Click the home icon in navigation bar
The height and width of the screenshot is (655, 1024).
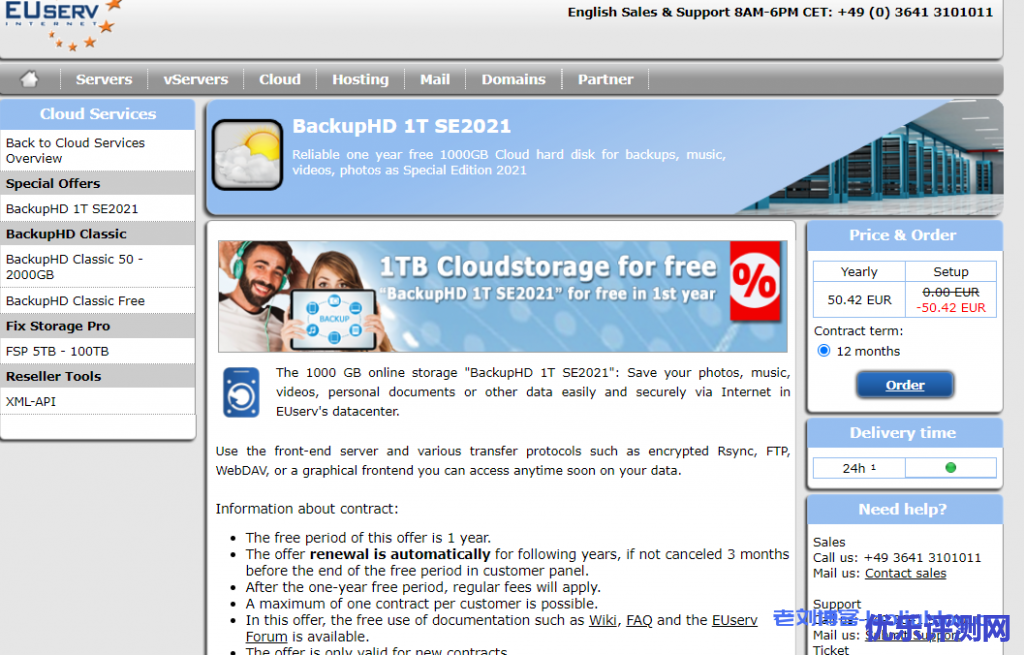pyautogui.click(x=30, y=79)
